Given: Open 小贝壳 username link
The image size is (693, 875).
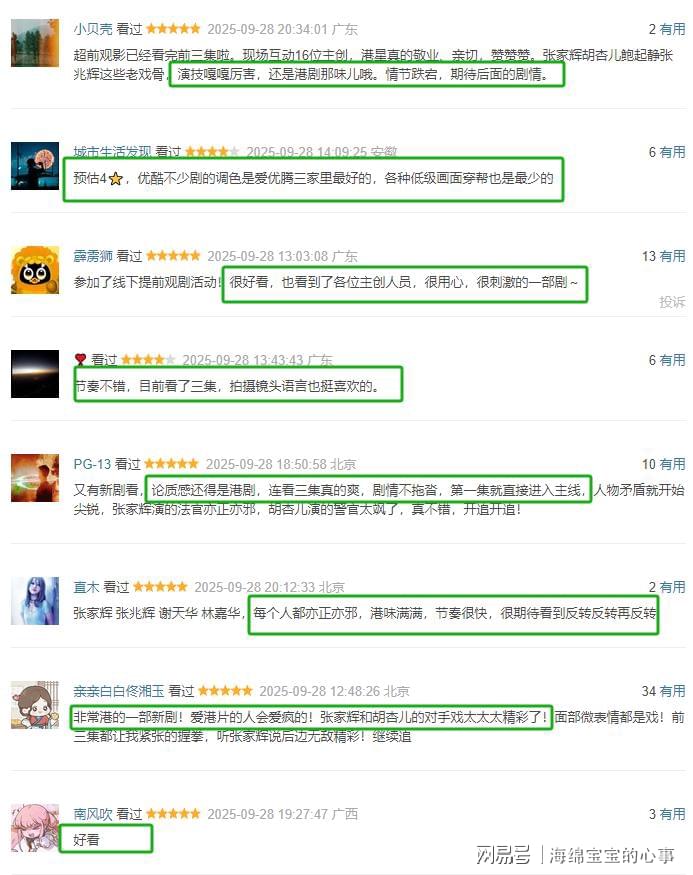Looking at the screenshot, I should click(x=93, y=29).
